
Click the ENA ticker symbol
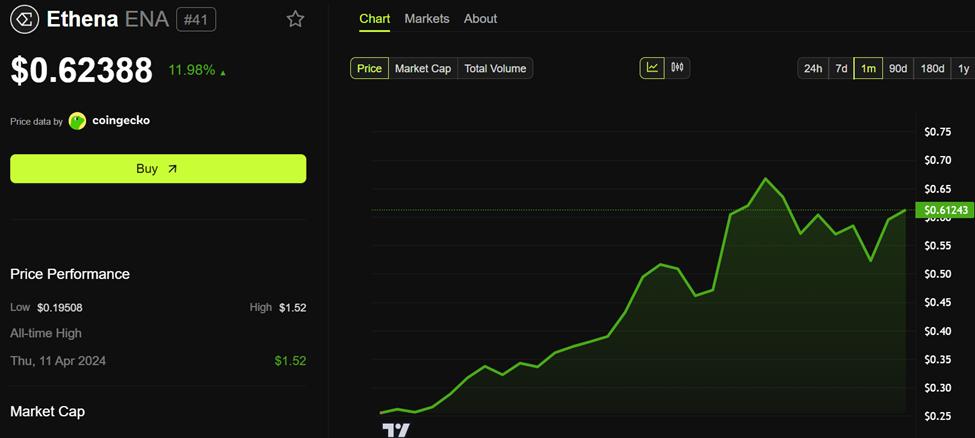[x=147, y=19]
